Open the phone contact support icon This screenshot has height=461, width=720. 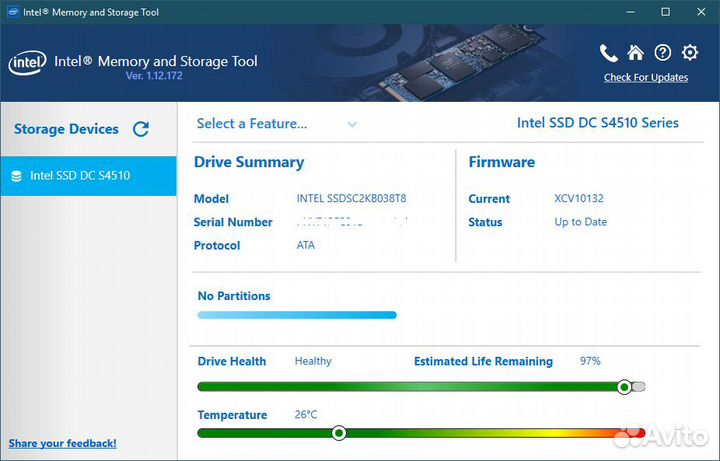608,53
